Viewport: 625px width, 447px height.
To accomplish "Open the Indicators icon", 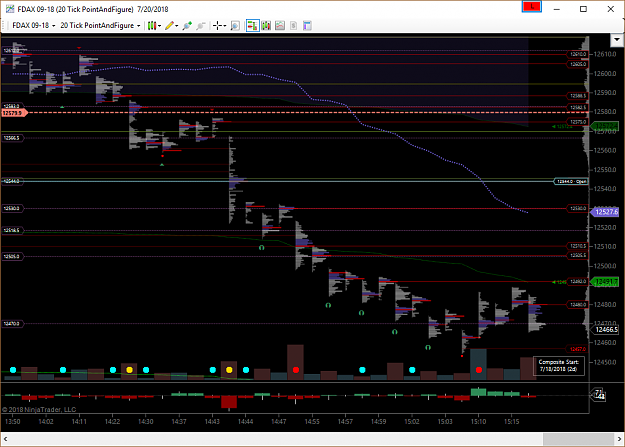I will (x=280, y=26).
